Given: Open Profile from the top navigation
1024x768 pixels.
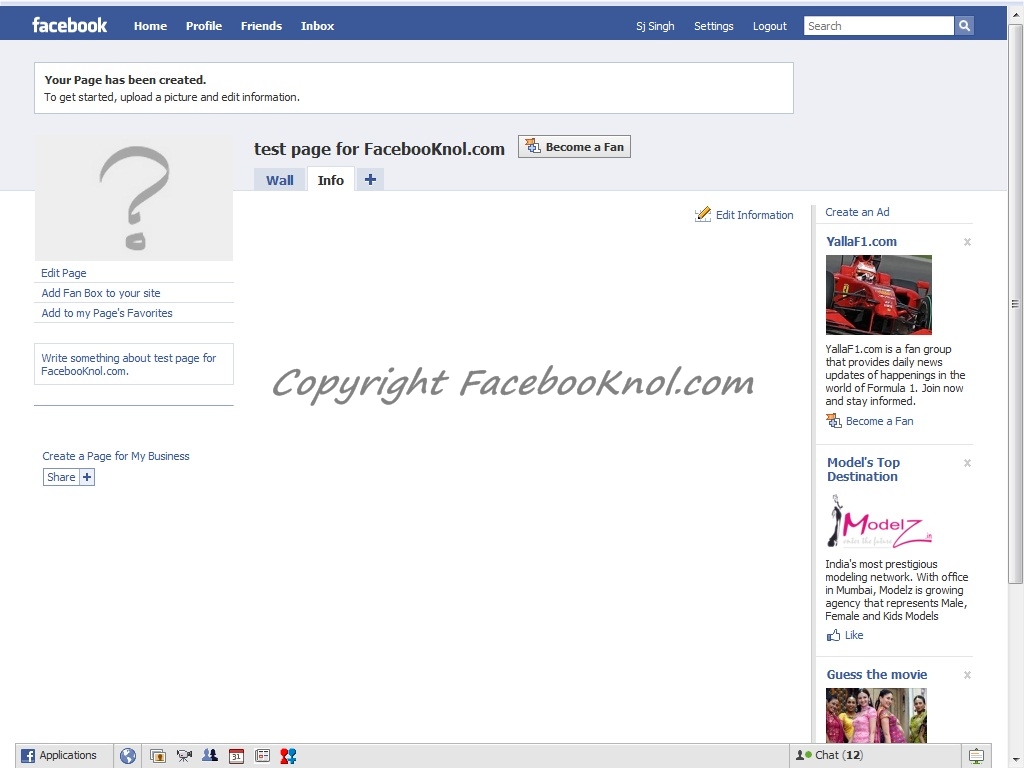Looking at the screenshot, I should tap(204, 26).
